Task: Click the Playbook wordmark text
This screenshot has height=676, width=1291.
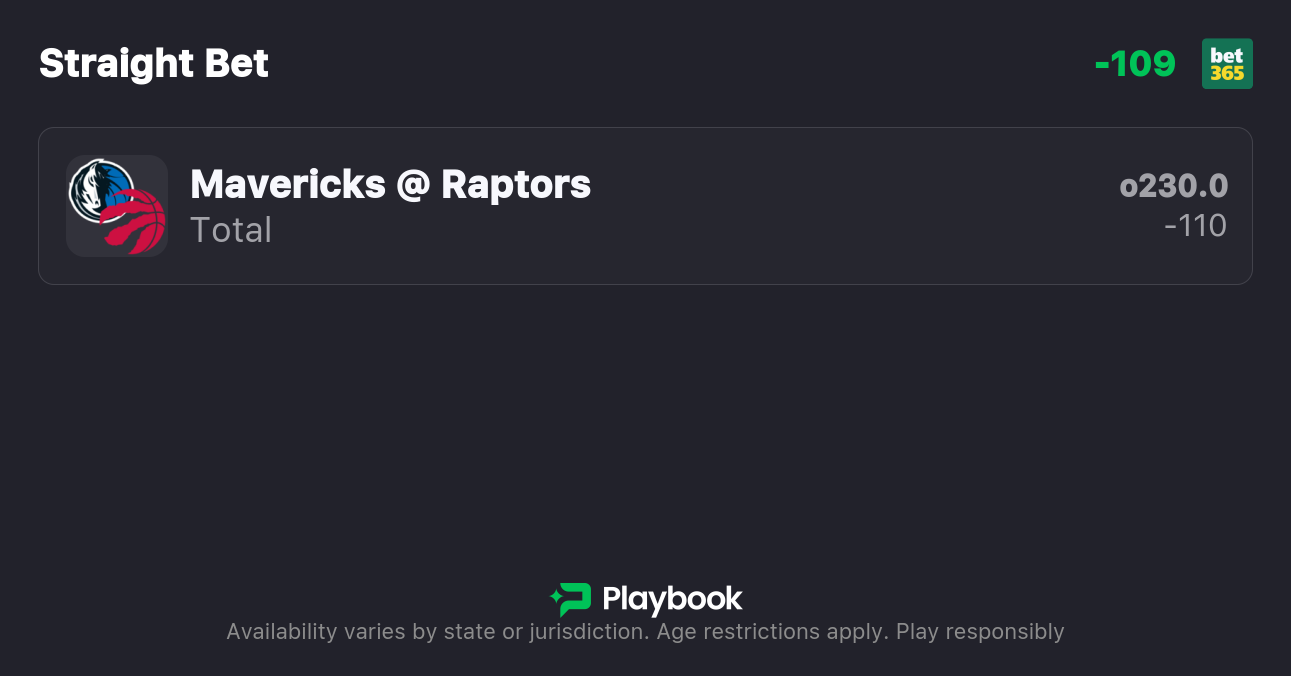Action: click(673, 598)
